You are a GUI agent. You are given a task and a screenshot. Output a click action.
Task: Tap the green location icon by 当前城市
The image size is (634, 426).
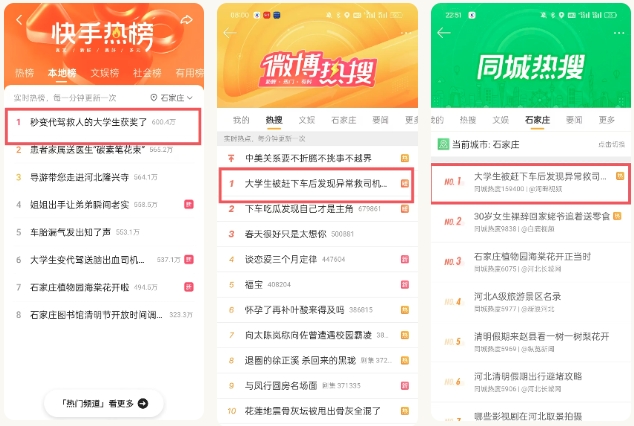[443, 144]
